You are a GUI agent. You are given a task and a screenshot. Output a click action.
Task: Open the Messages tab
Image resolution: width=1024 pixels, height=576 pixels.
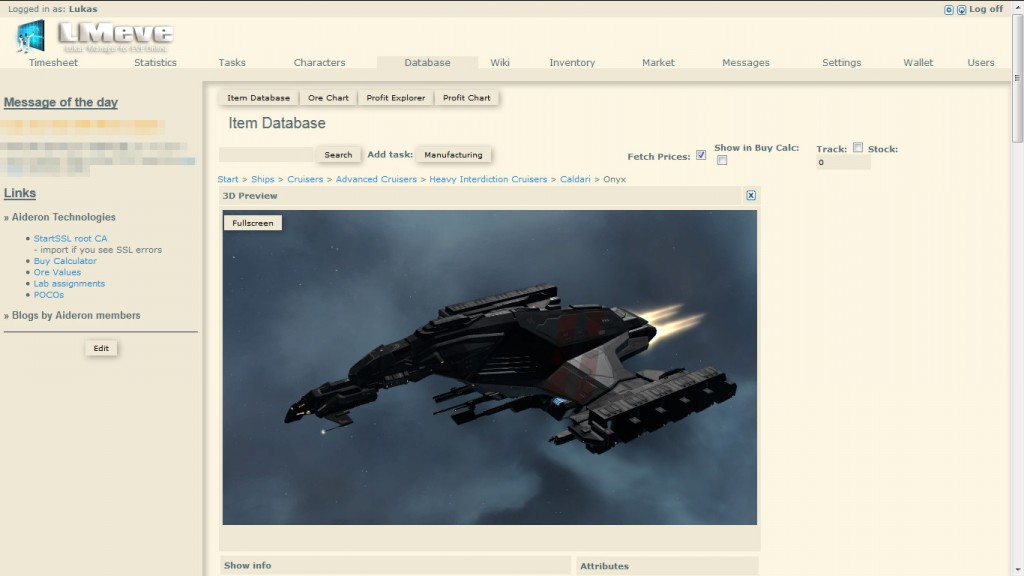pyautogui.click(x=746, y=63)
